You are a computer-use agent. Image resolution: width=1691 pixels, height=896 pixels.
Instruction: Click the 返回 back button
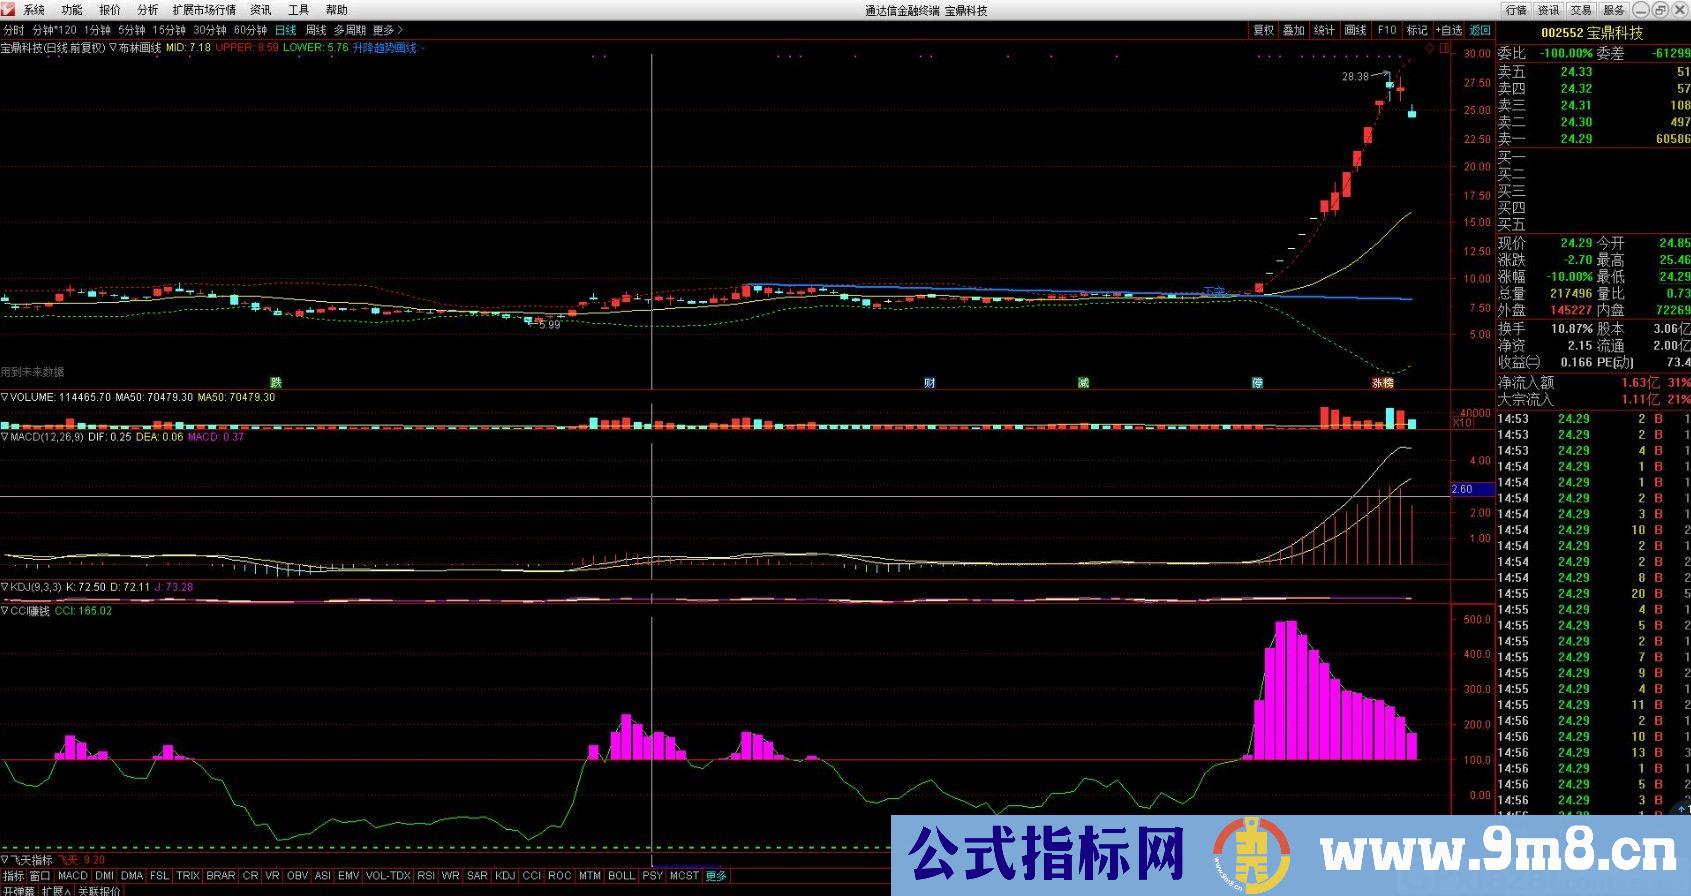click(1479, 30)
